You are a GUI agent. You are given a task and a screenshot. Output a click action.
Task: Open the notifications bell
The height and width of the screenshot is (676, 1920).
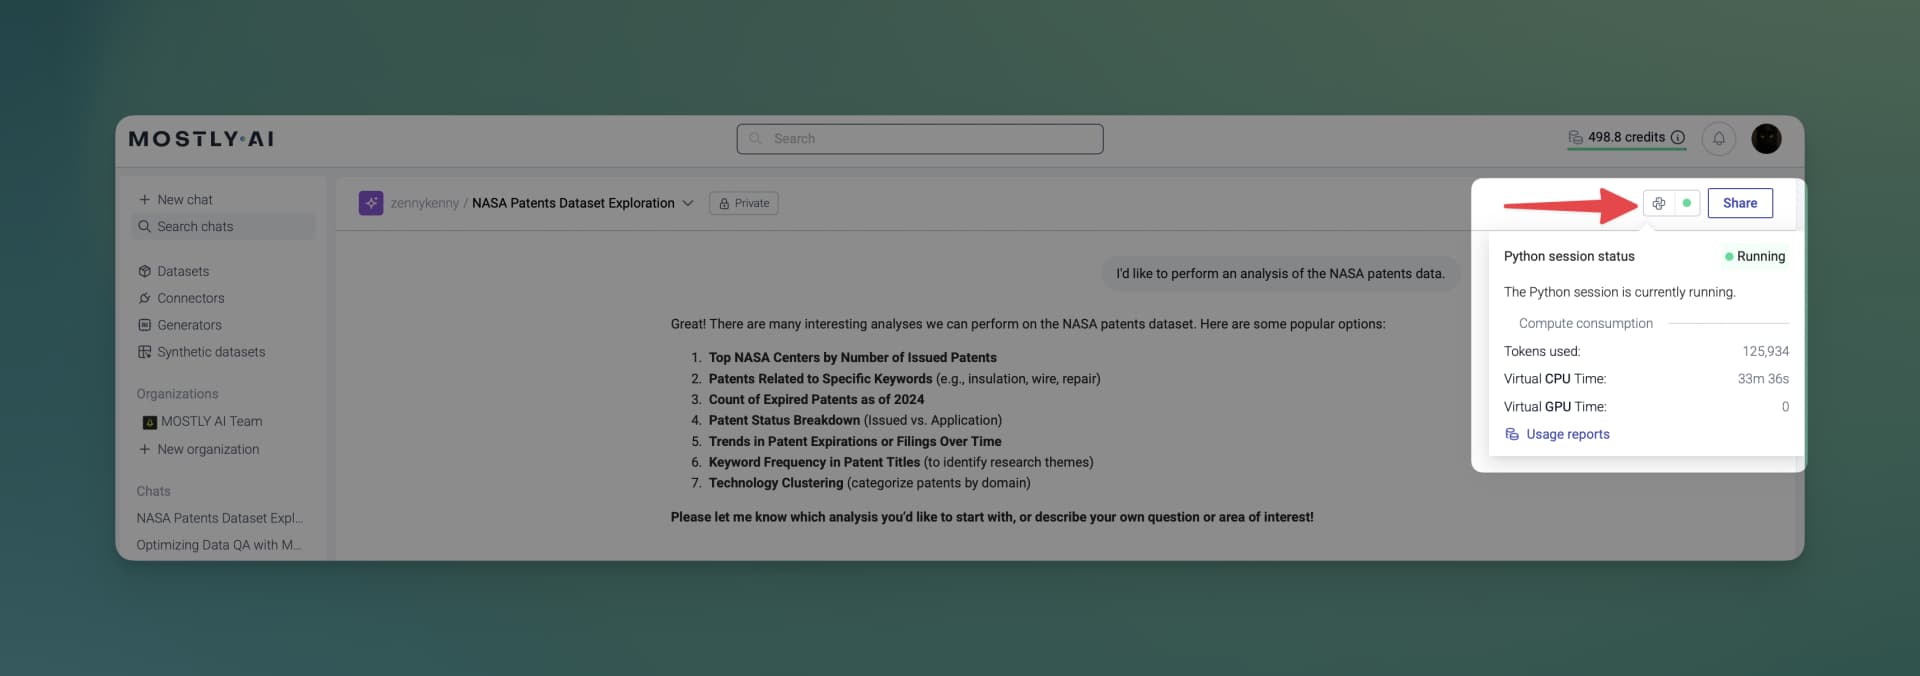1718,139
